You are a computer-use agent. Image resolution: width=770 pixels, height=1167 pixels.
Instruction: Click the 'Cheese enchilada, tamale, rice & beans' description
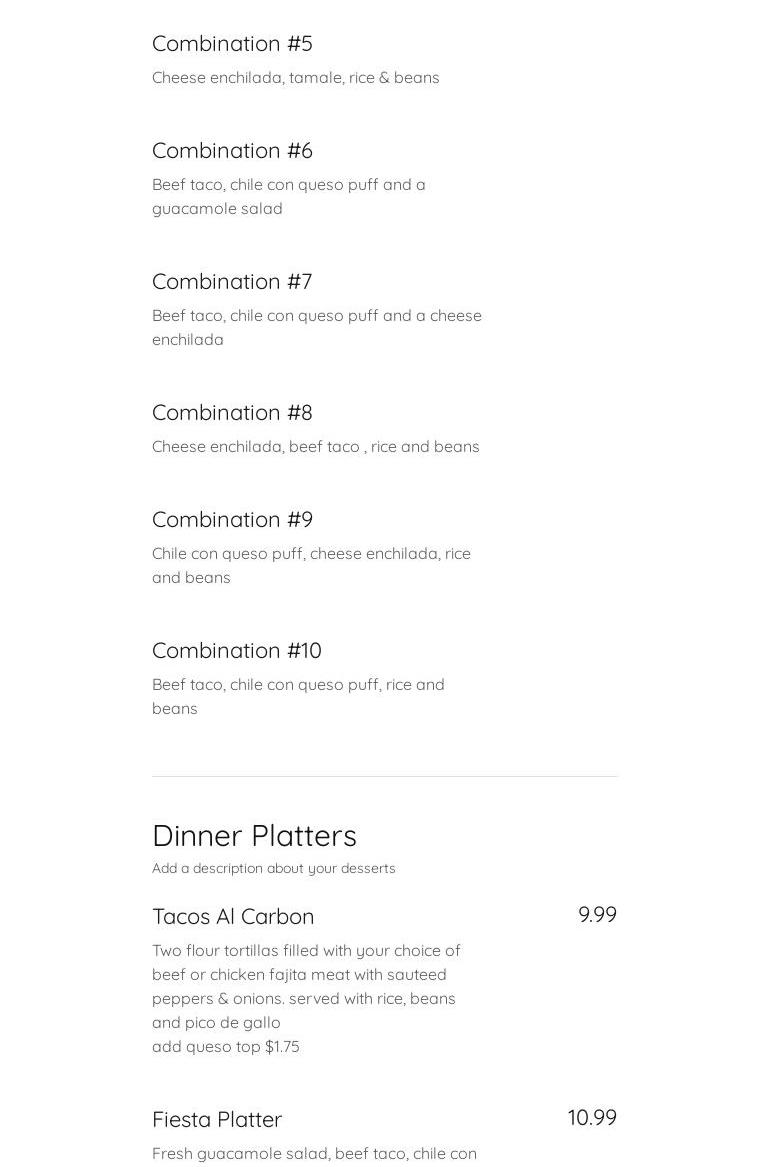point(295,78)
